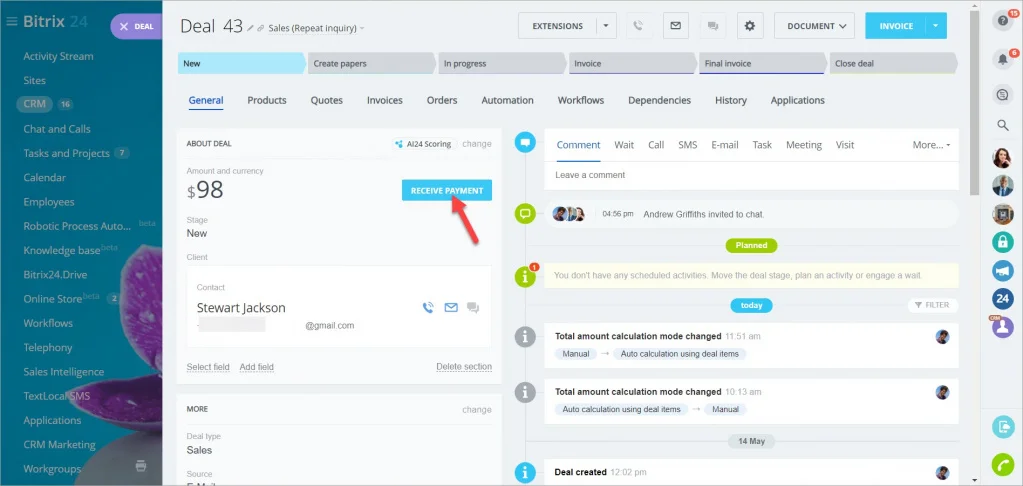Email Stewart Jackson via envelope icon

click(x=451, y=308)
